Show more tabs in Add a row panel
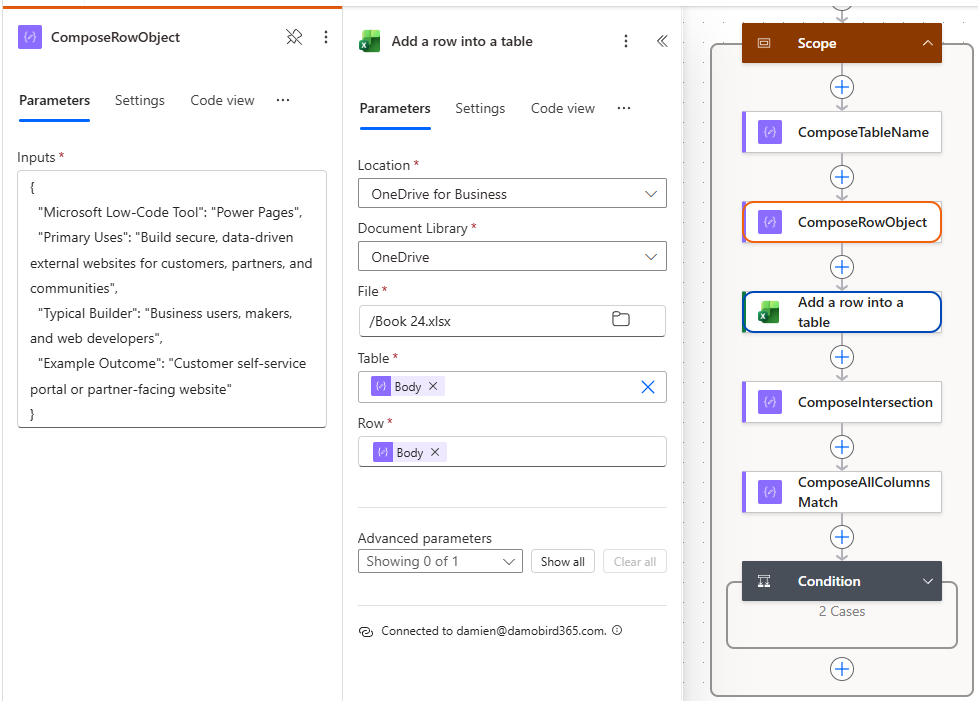978x701 pixels. [624, 109]
